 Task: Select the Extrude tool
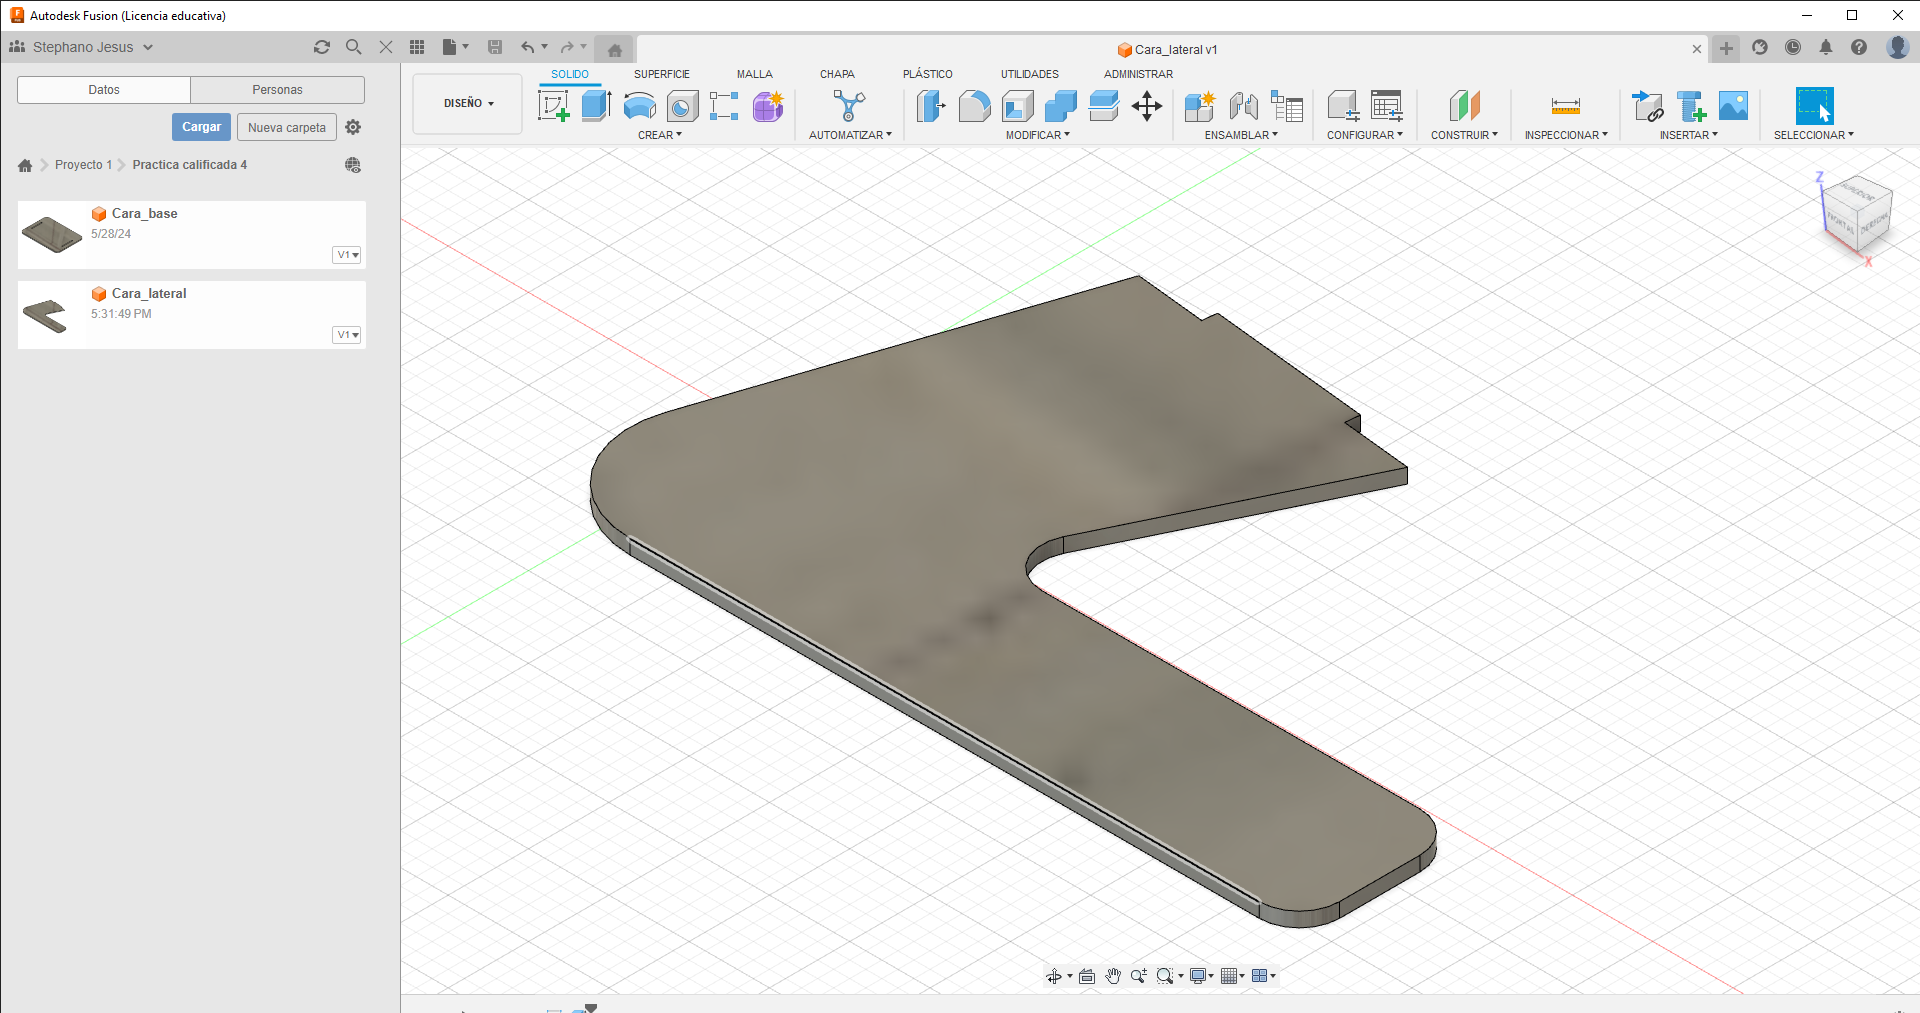(596, 106)
